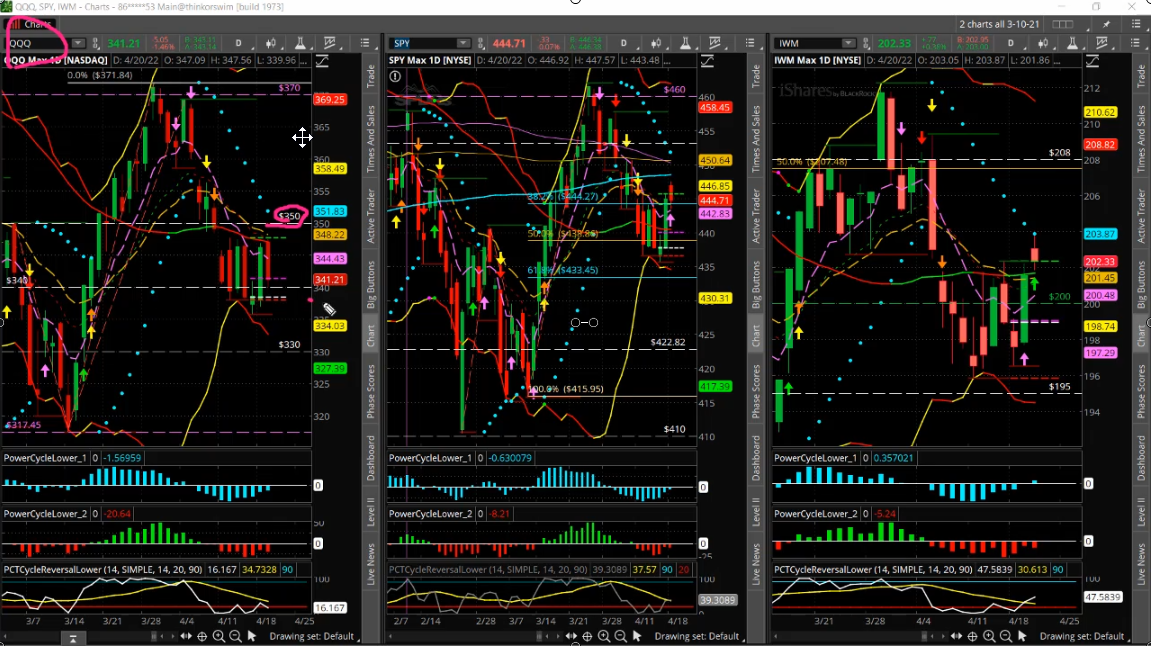Open Dashboard tab beside IWM chart
The image size is (1151, 646).
(1141, 459)
